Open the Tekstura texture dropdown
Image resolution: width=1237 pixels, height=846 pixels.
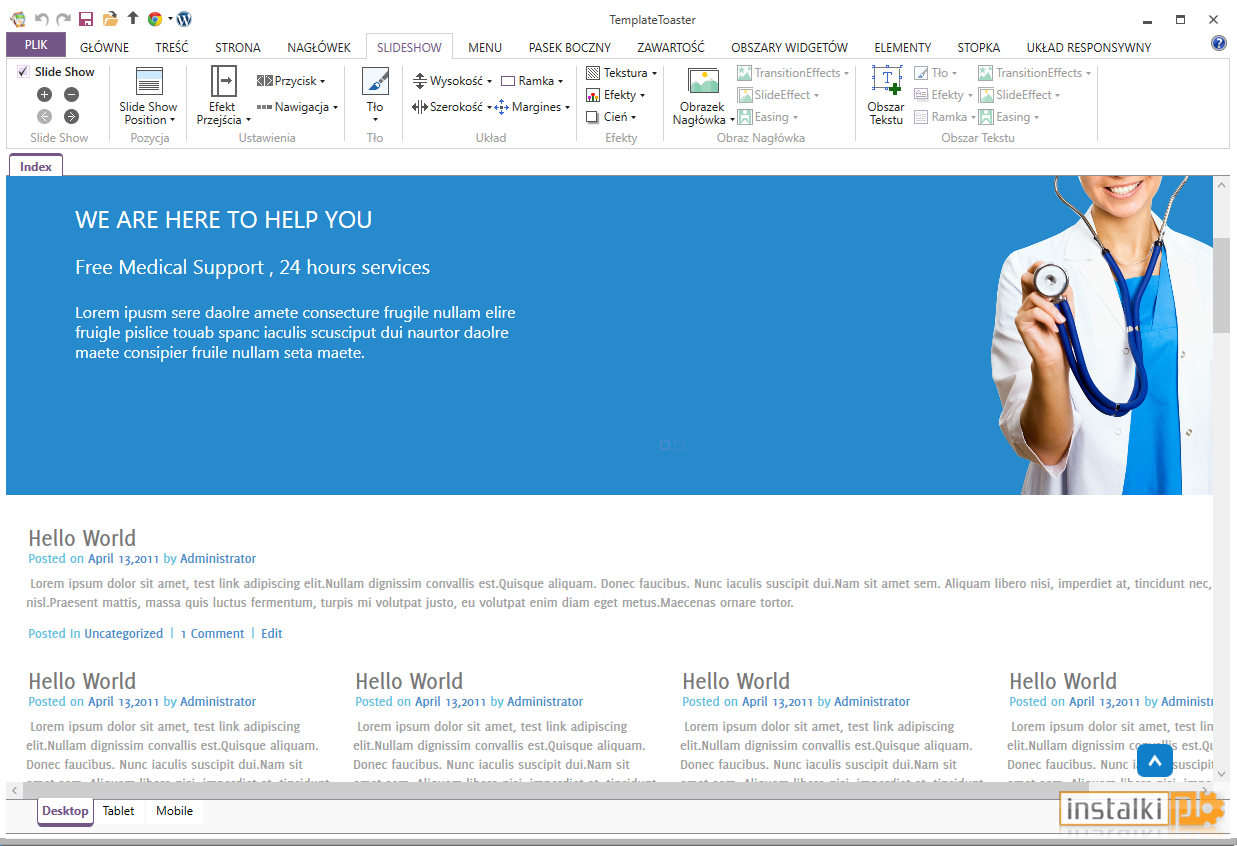coord(621,73)
